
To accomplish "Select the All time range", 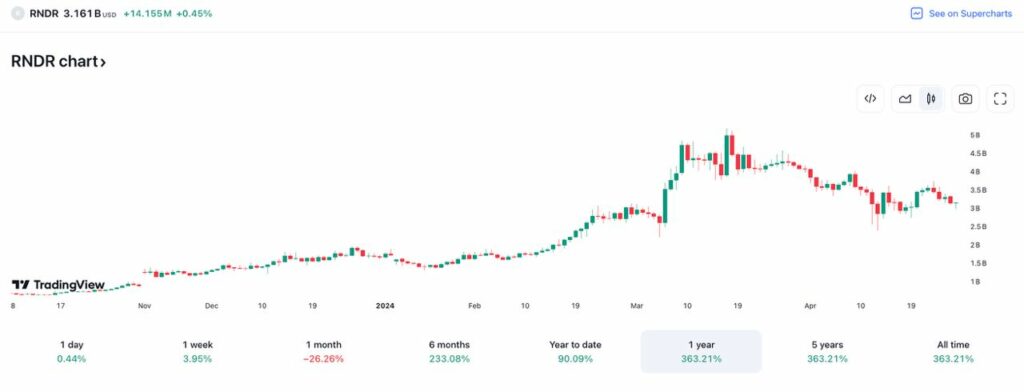I will tap(953, 351).
